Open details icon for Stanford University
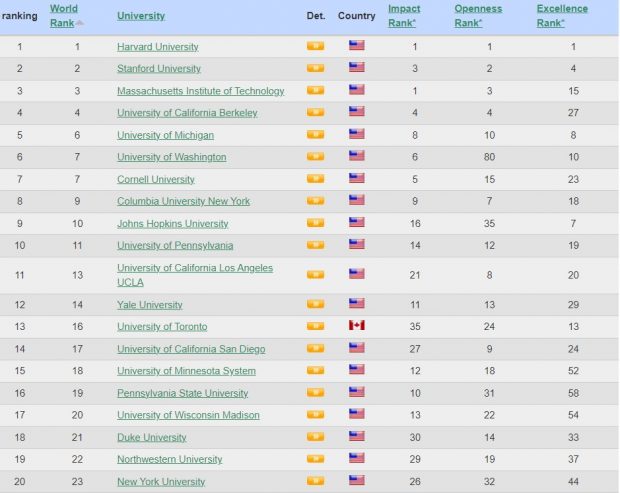620x493 pixels. click(x=315, y=68)
